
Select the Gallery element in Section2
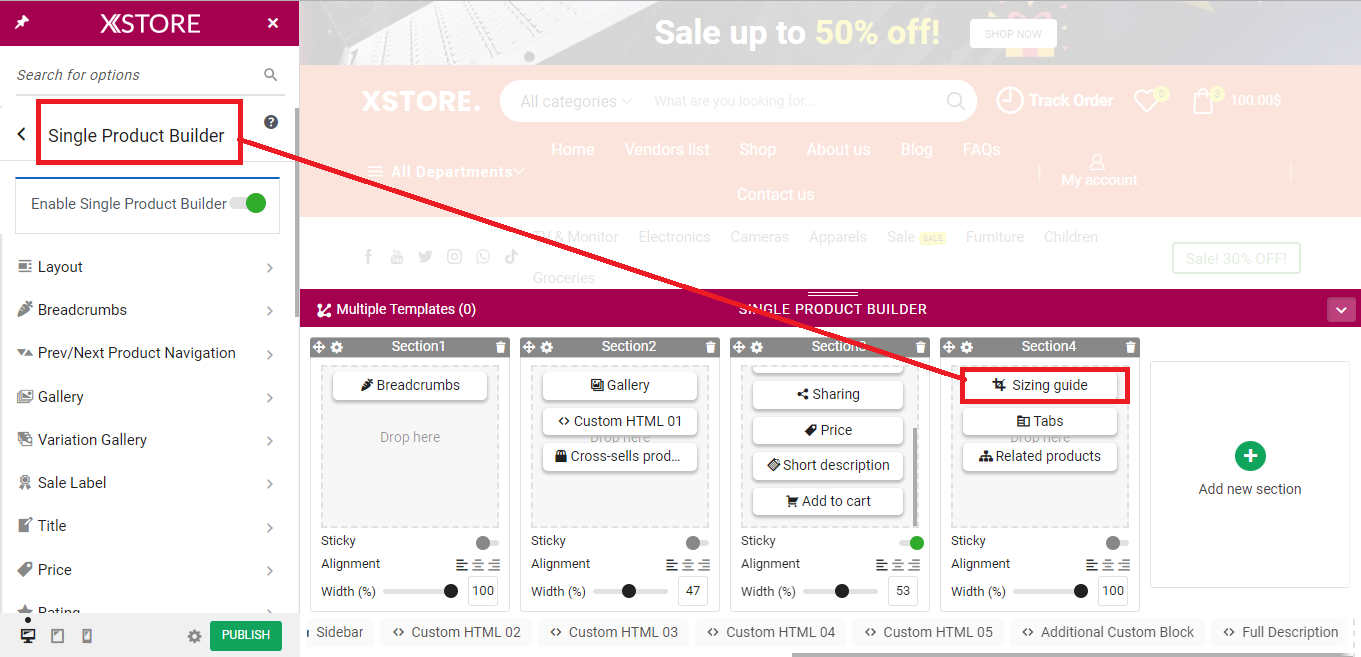tap(620, 385)
